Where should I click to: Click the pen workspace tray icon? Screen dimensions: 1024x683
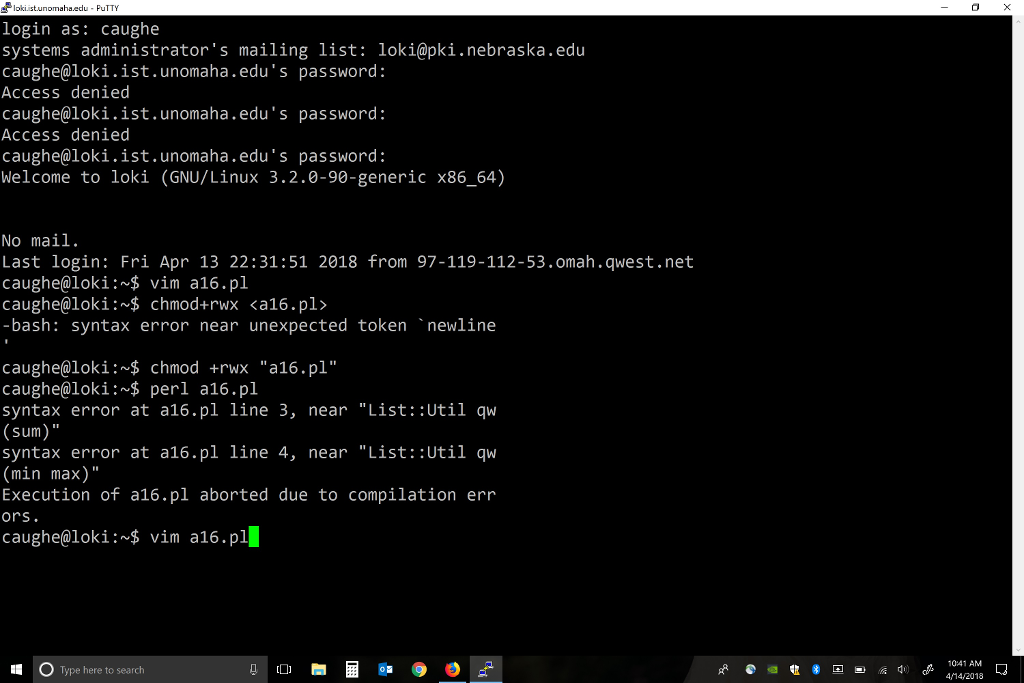click(928, 669)
